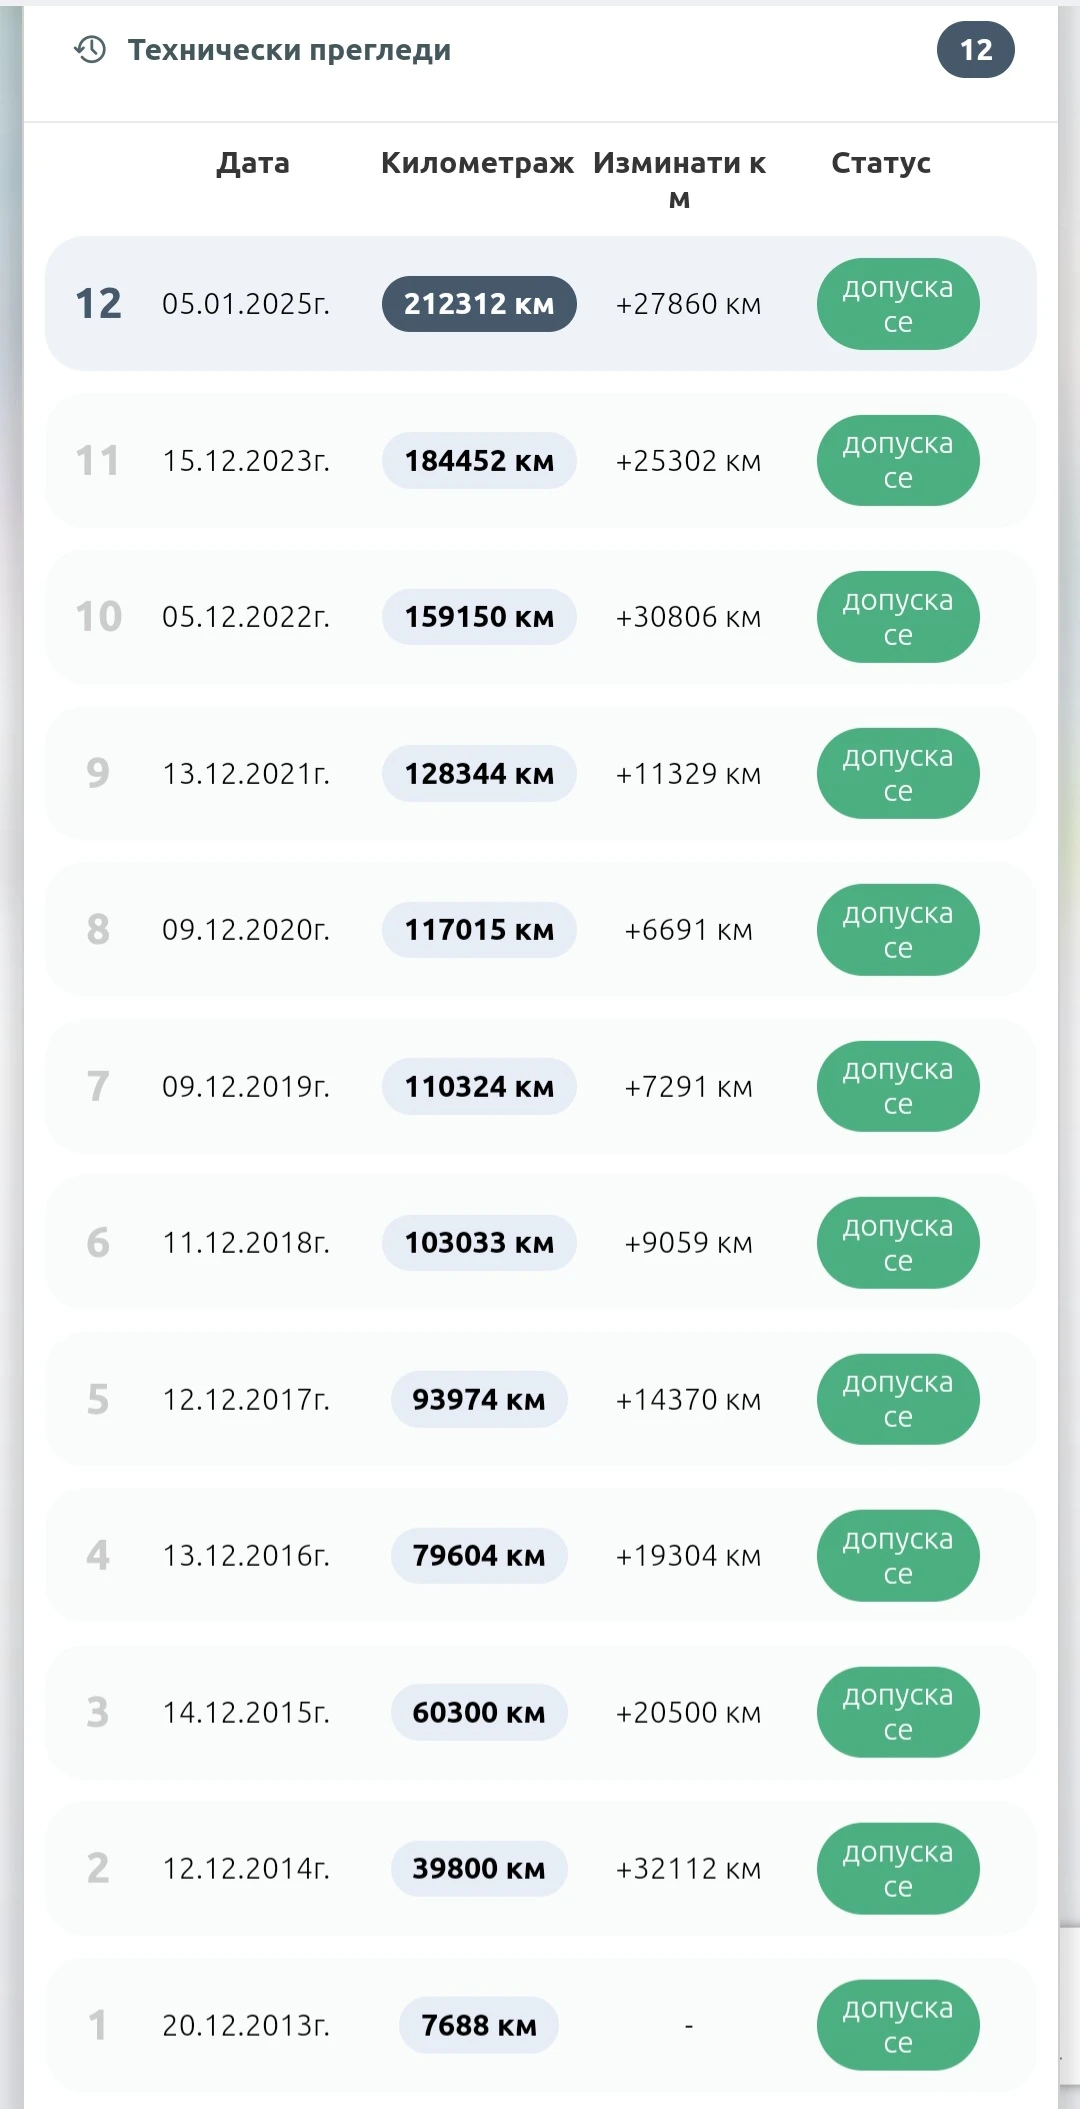Click status badge for 05.01.2025 inspection

tap(897, 304)
